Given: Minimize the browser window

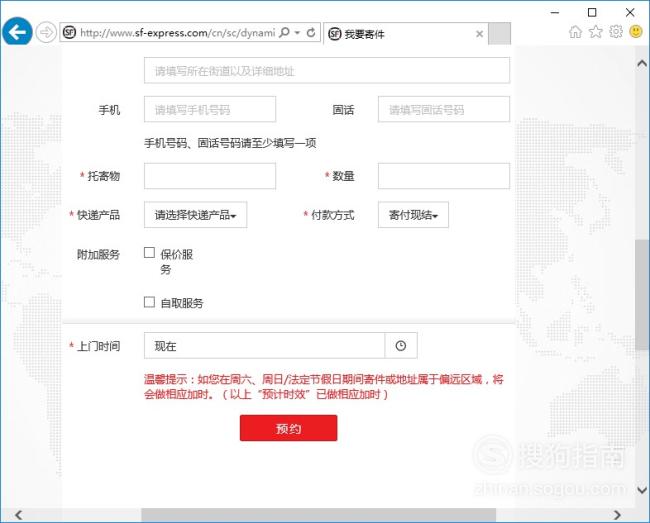Looking at the screenshot, I should pos(555,12).
